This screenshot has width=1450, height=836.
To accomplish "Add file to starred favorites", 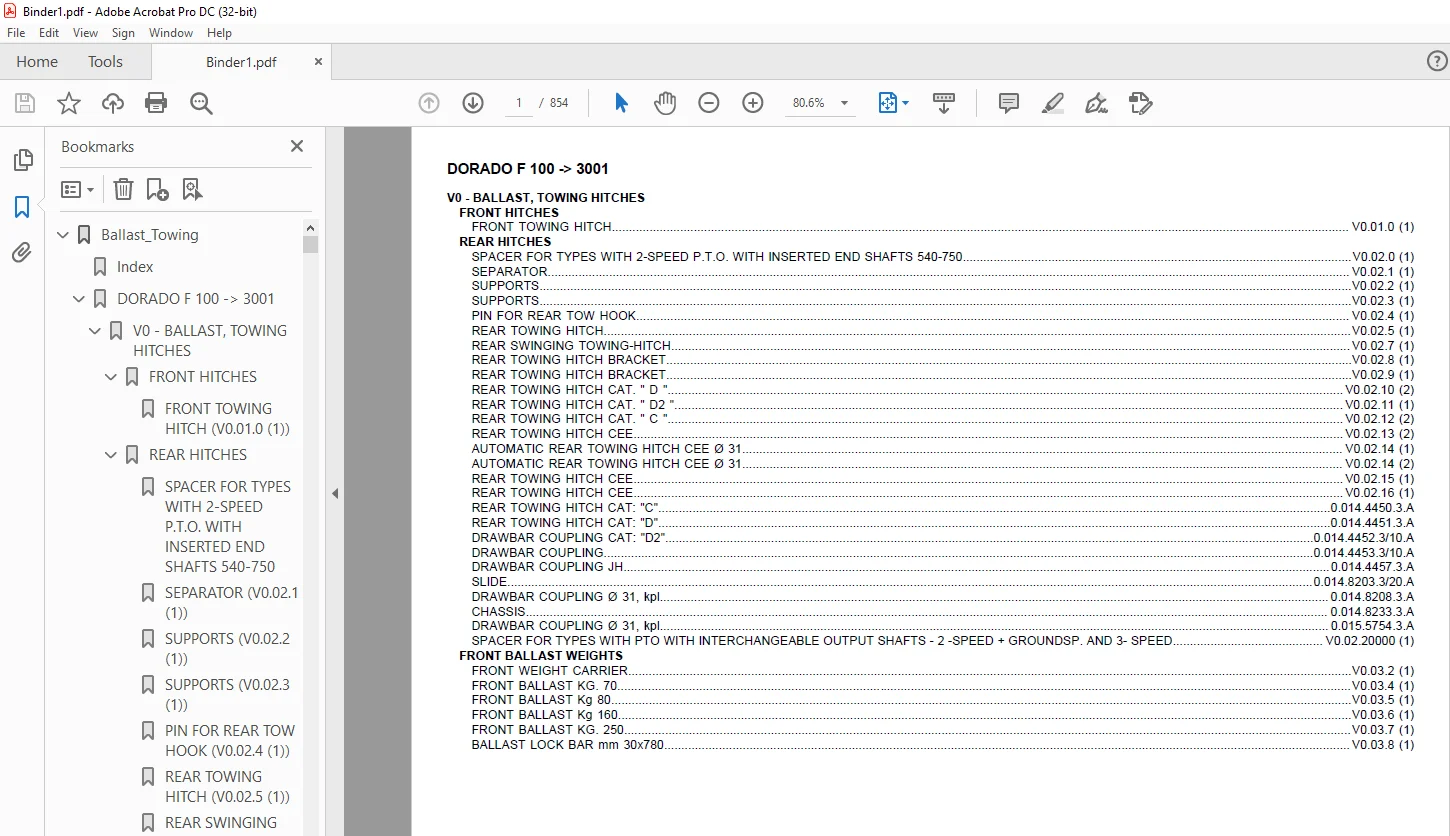I will (x=69, y=103).
